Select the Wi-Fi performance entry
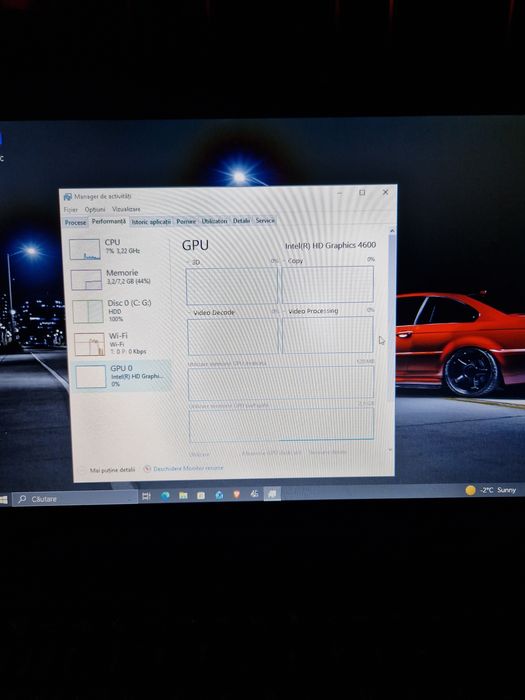525x700 pixels. coord(121,343)
